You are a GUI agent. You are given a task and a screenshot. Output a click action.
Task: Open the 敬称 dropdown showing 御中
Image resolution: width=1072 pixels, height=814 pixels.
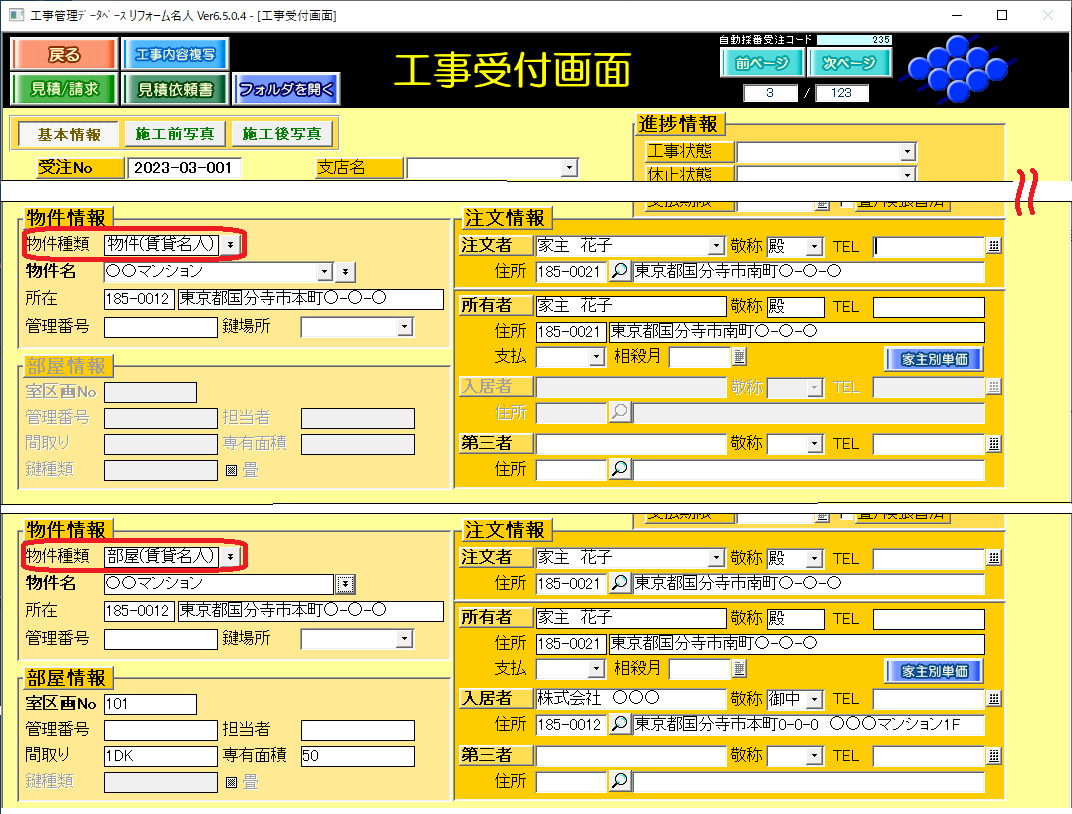[x=814, y=699]
